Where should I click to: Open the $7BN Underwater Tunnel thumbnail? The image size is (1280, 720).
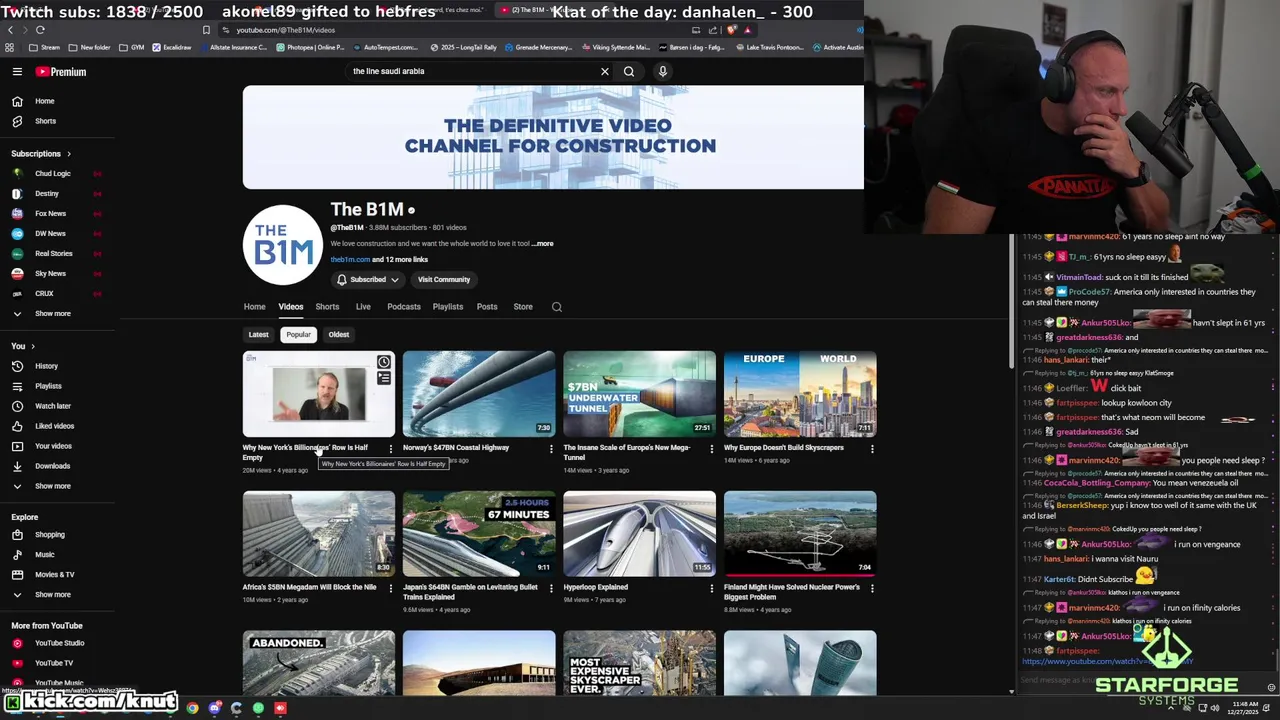640,394
